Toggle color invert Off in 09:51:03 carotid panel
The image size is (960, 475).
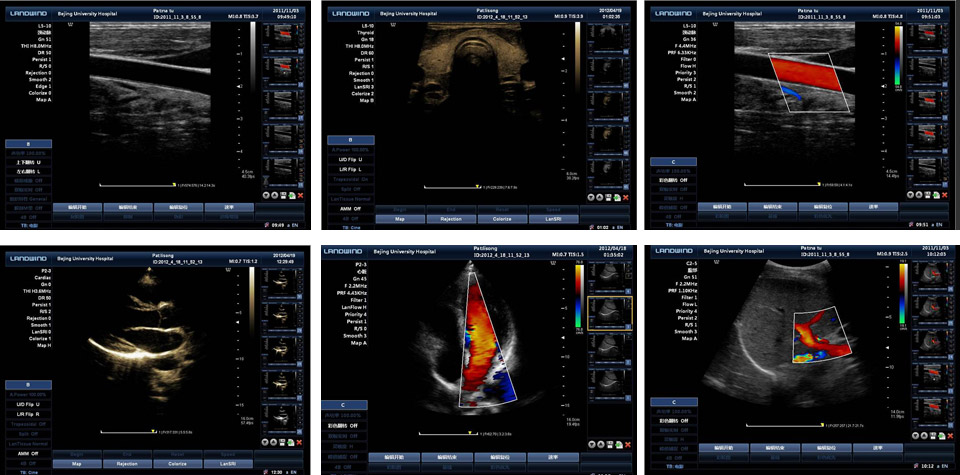point(674,180)
